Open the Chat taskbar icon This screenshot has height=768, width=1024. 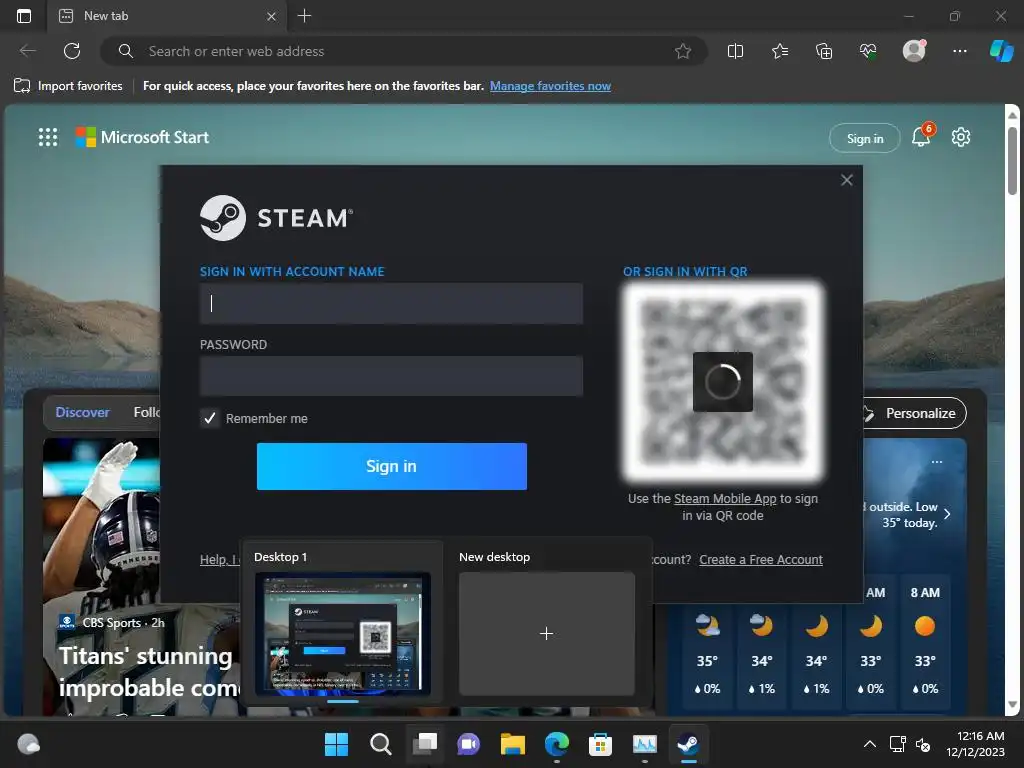[469, 744]
